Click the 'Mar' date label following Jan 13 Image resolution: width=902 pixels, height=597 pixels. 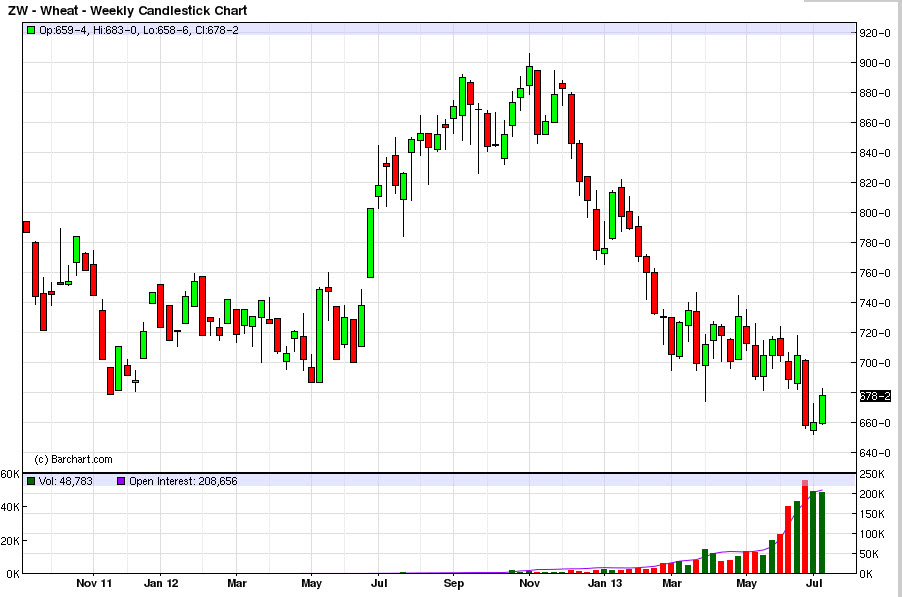coord(671,583)
